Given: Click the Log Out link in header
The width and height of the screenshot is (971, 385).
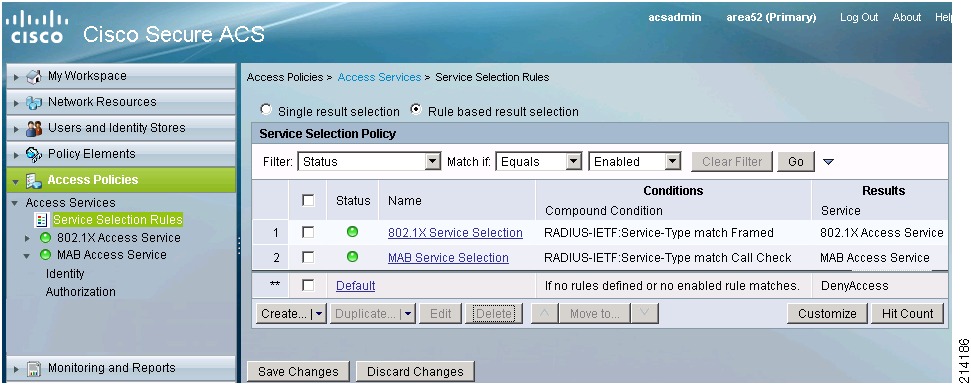Looking at the screenshot, I should click(x=859, y=17).
